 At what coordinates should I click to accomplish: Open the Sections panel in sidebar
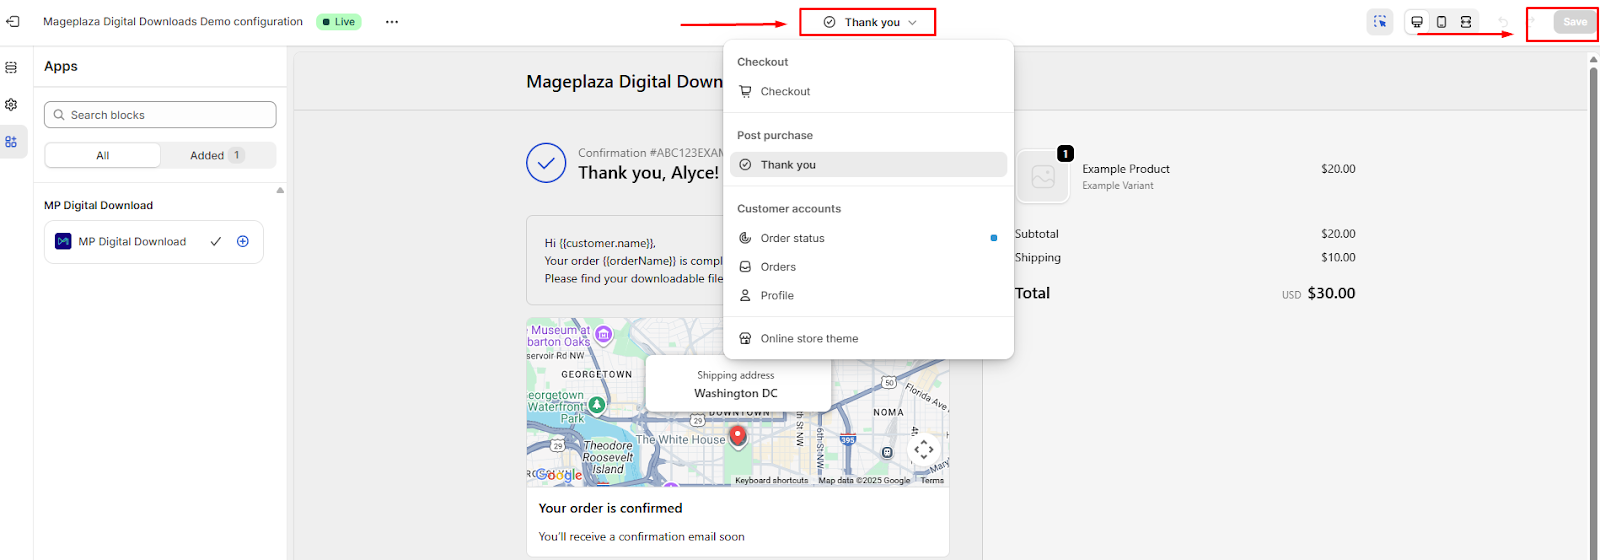(x=11, y=68)
